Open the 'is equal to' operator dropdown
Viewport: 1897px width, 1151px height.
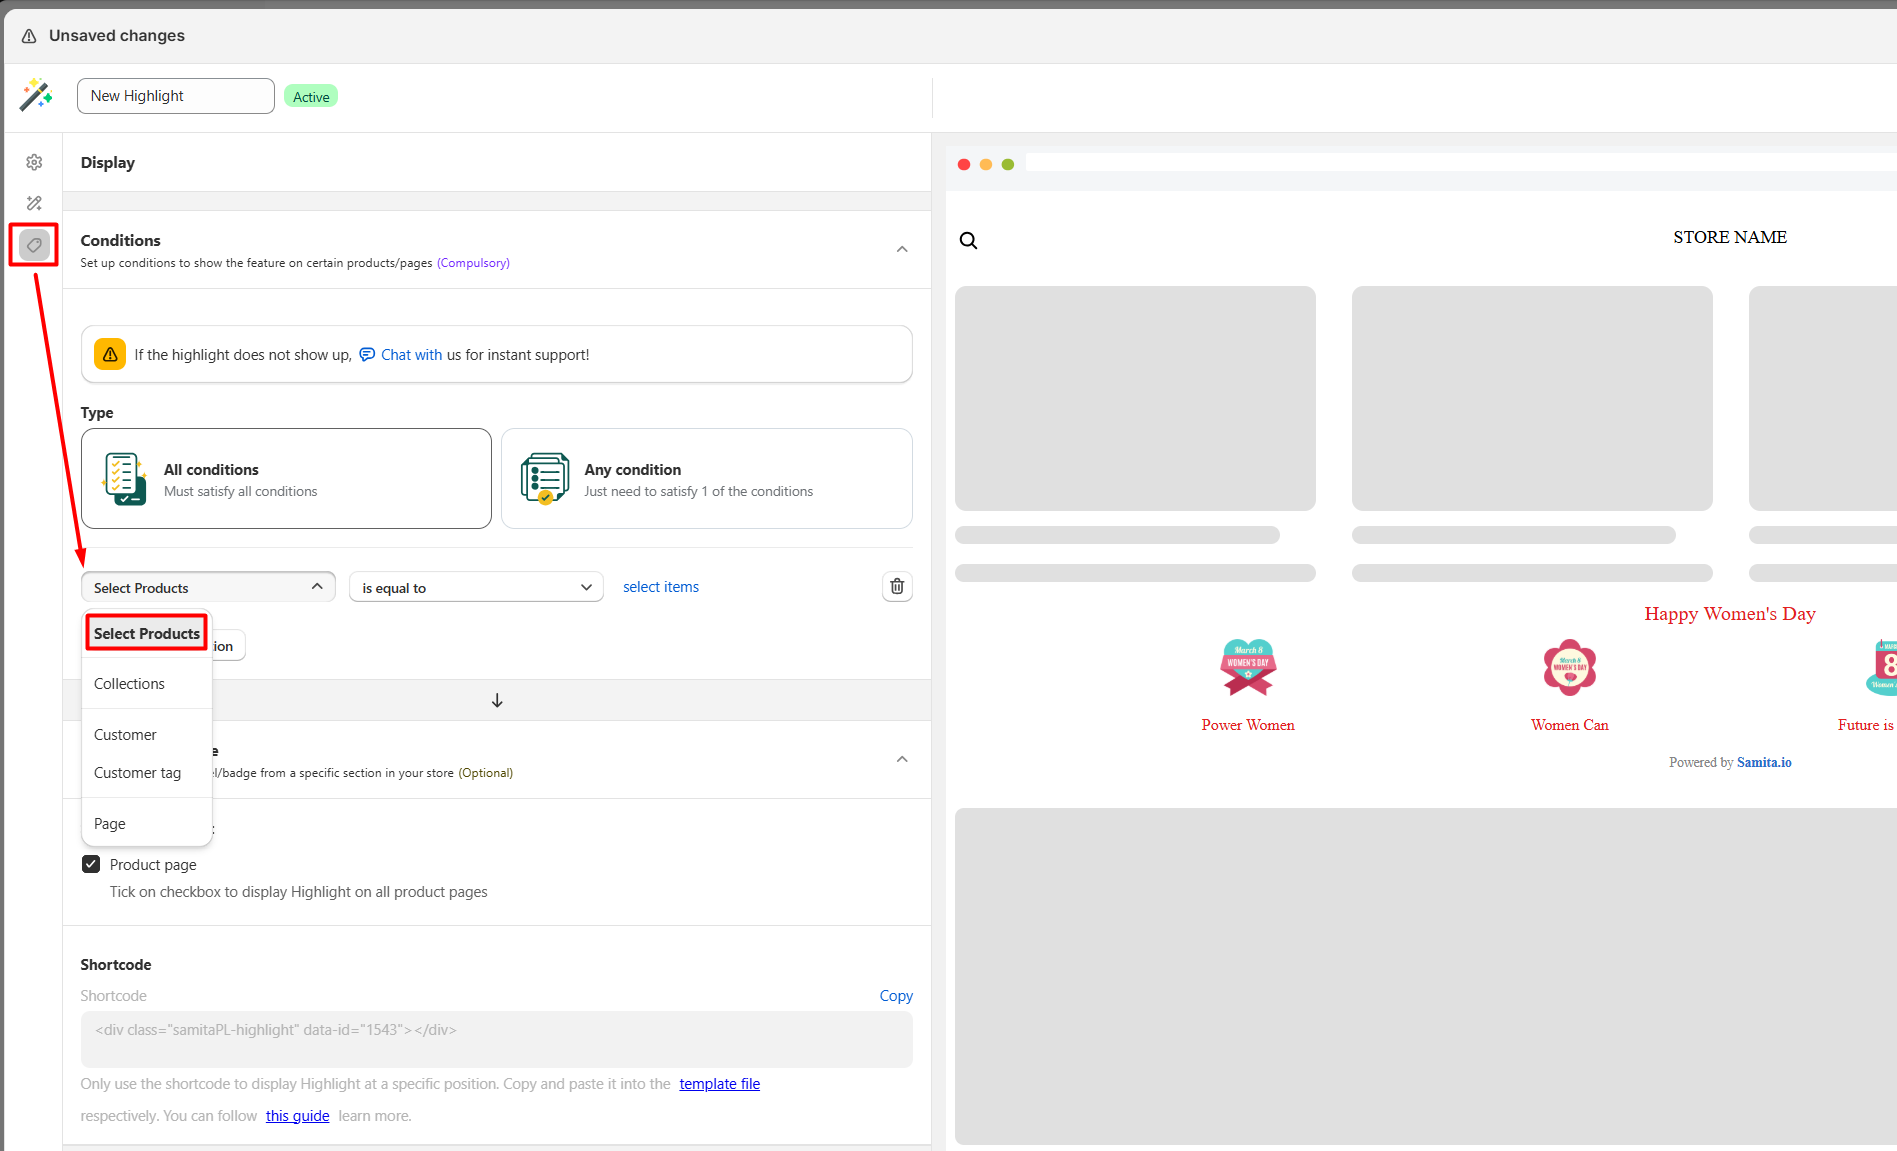(x=476, y=587)
